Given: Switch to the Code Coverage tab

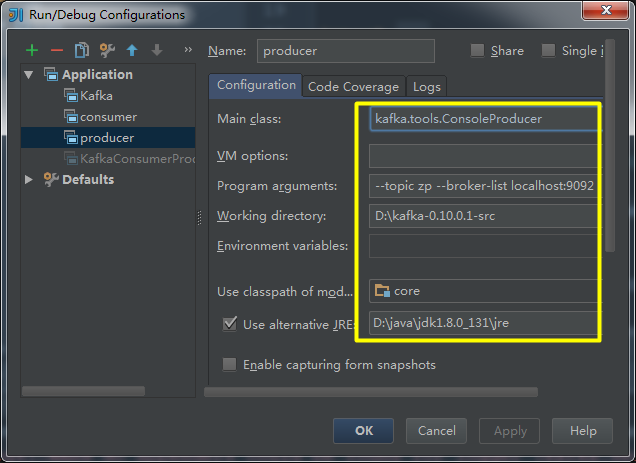Looking at the screenshot, I should [353, 86].
